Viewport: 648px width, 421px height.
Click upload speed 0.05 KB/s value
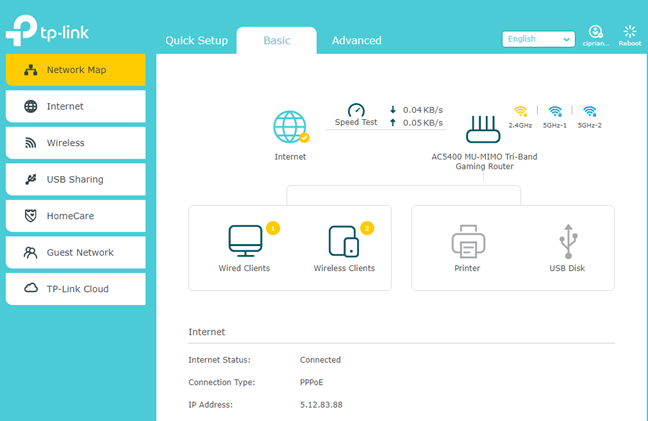tap(423, 123)
